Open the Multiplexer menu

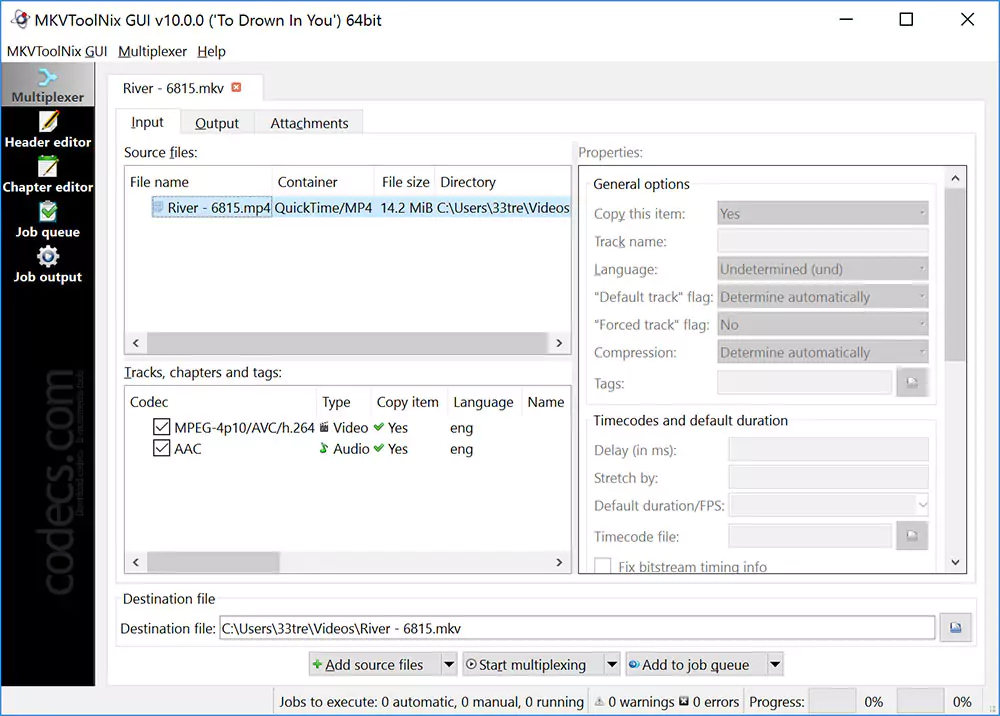coord(152,51)
